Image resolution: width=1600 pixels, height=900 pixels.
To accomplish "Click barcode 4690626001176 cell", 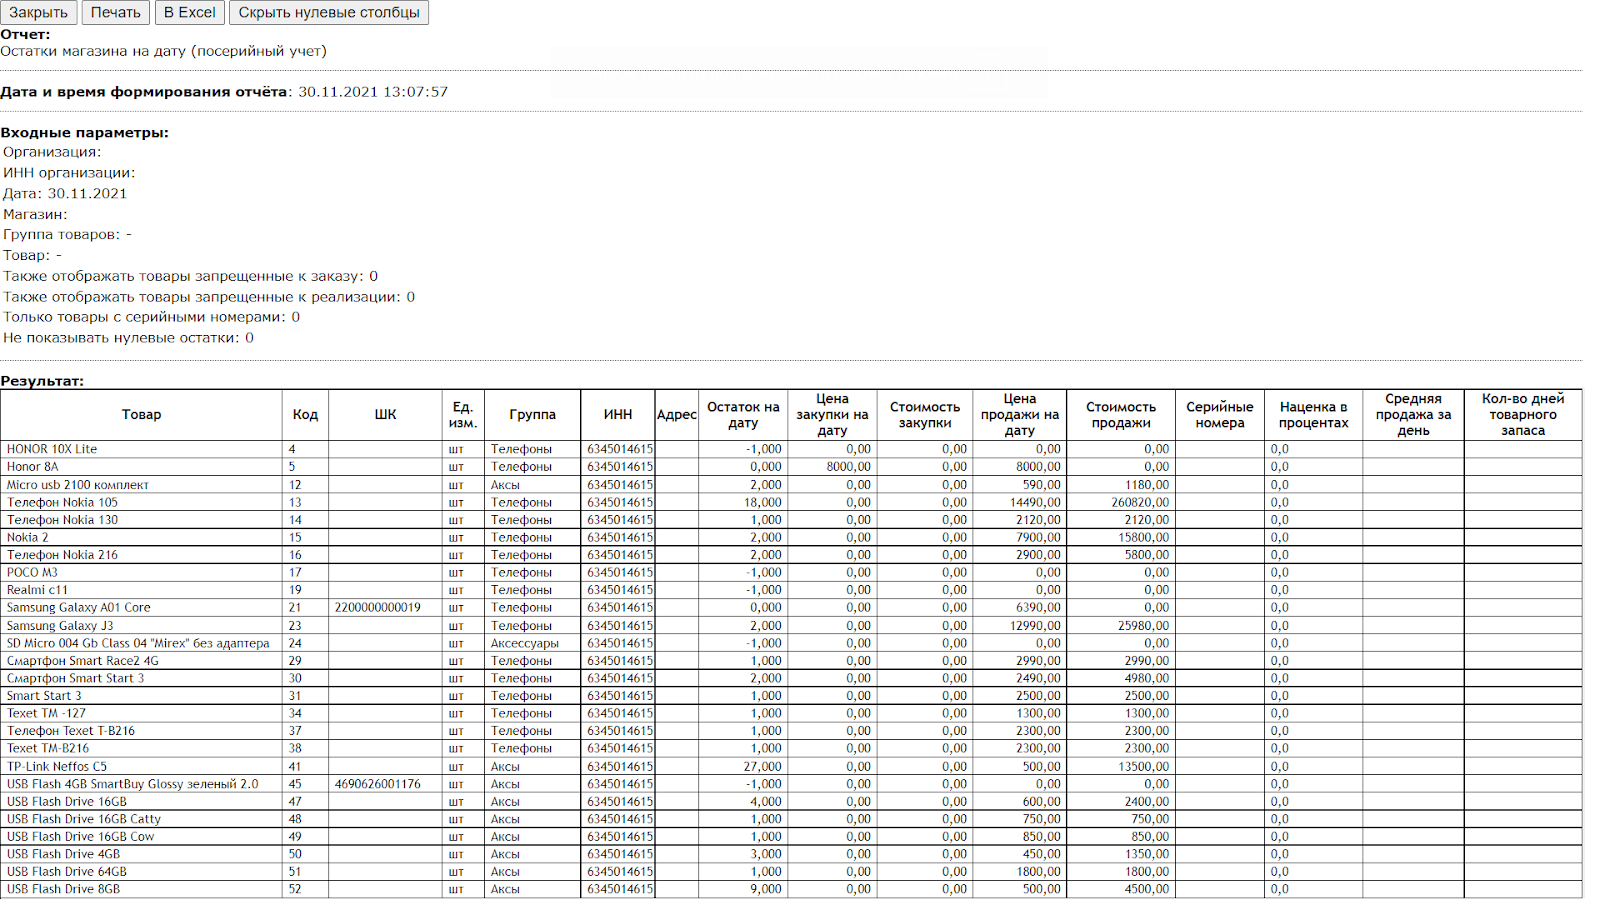I will [x=378, y=785].
